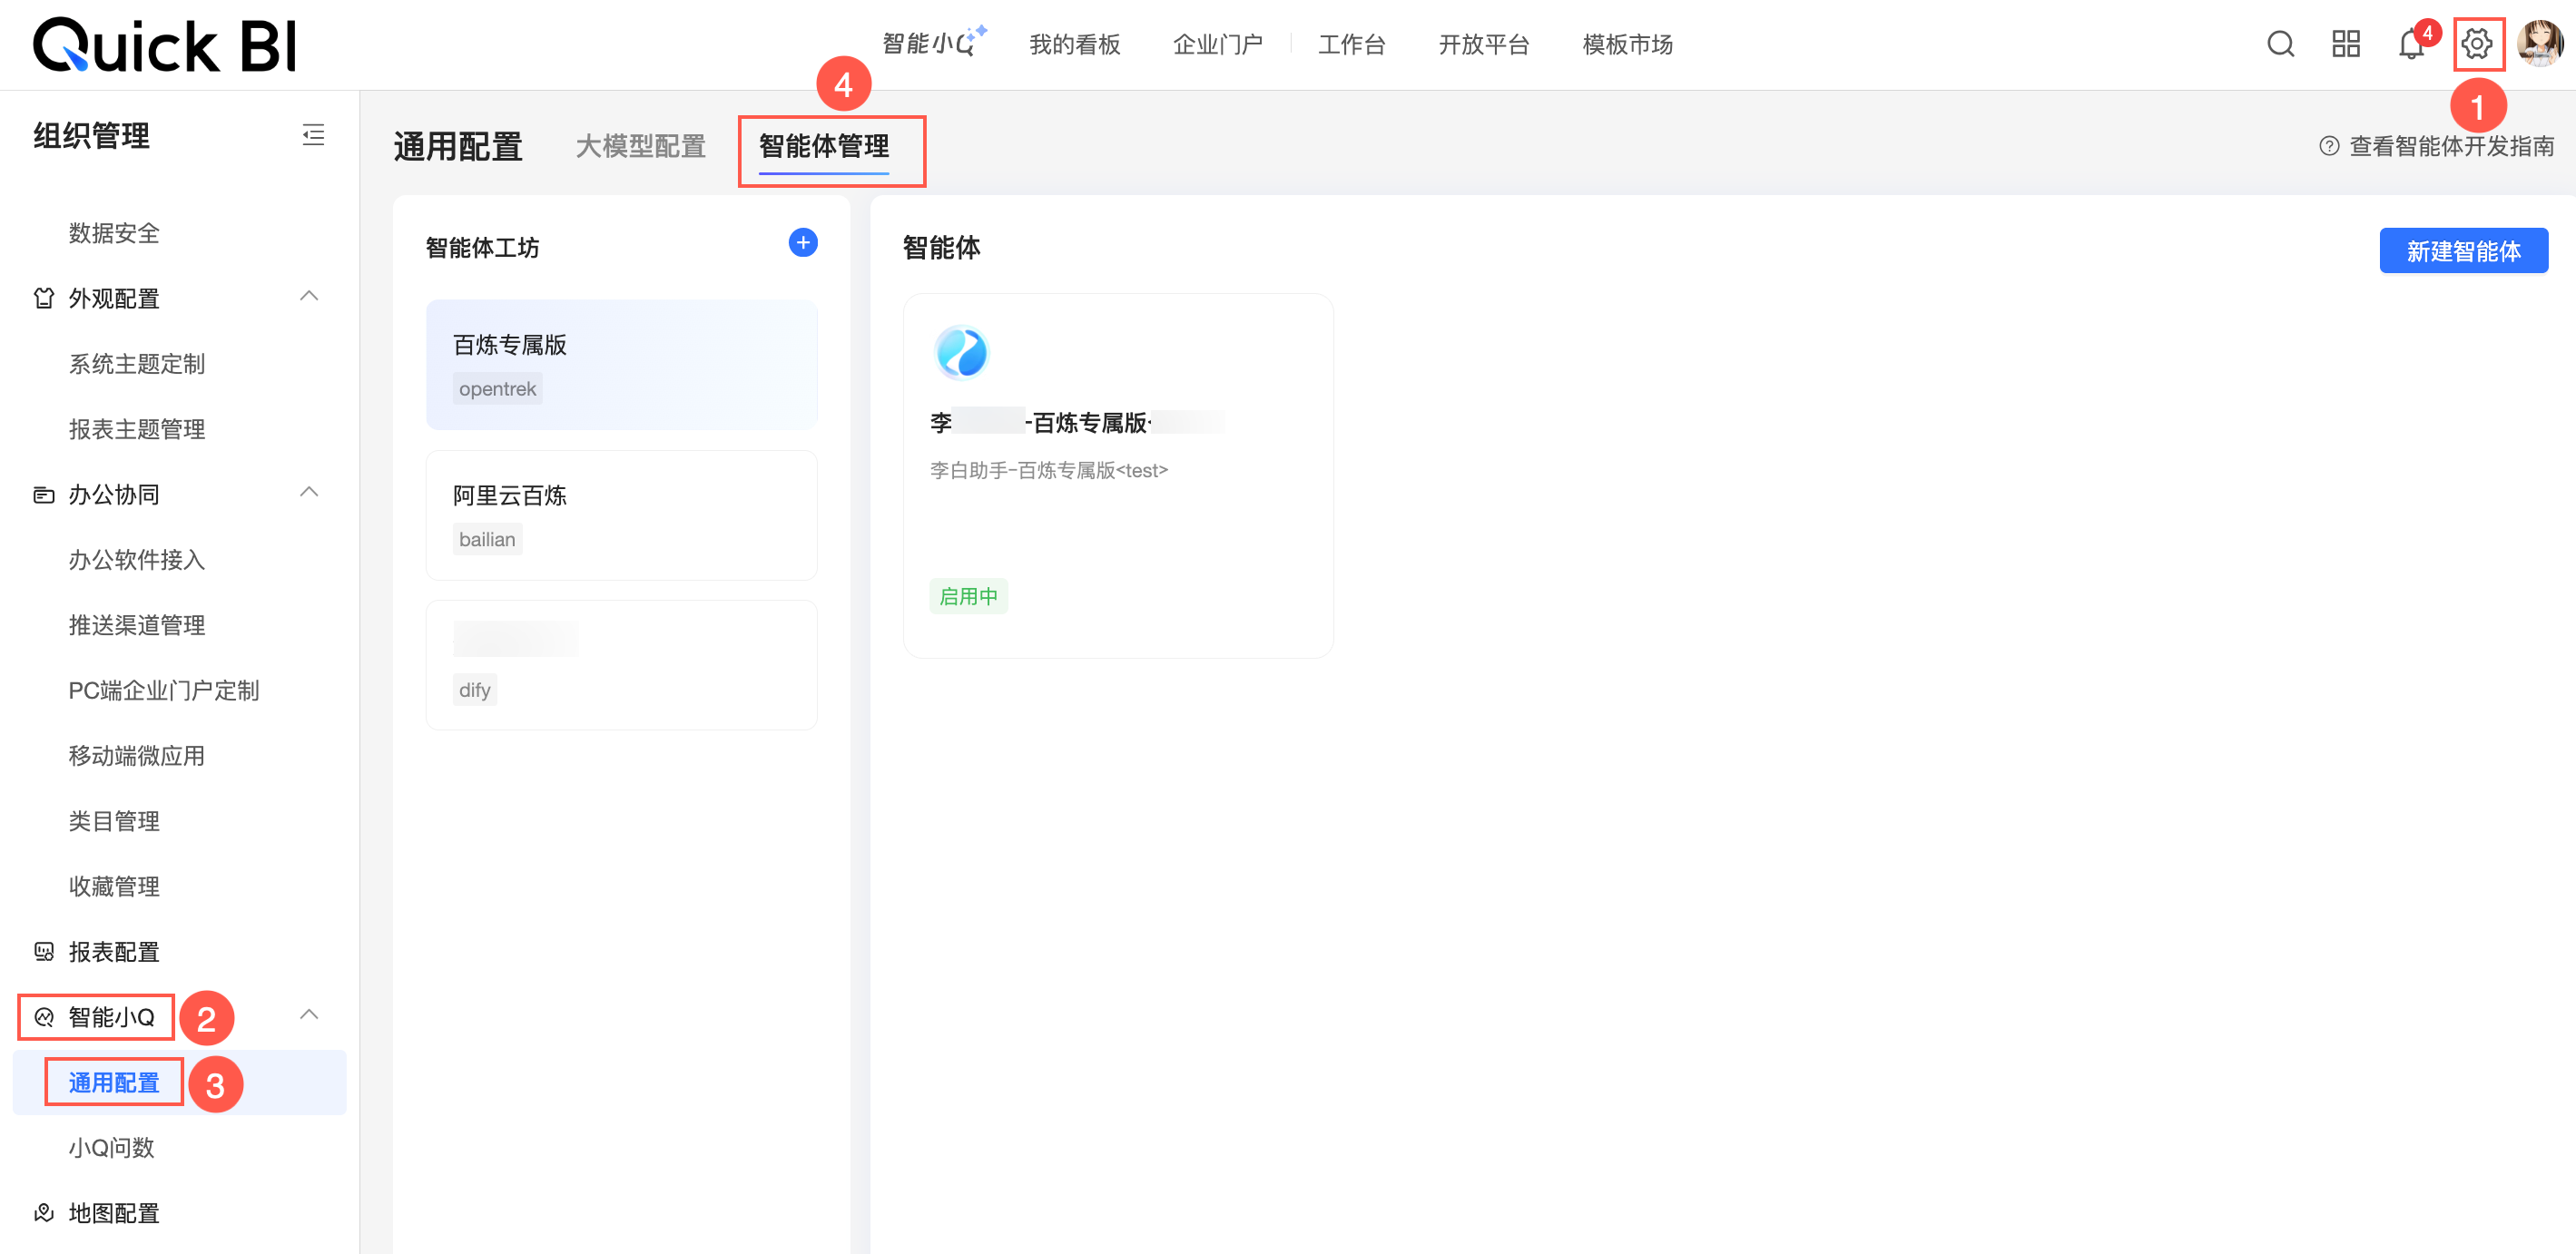Screen dimensions: 2576x1254
Task: Click the opentrek tag
Action: click(x=497, y=389)
